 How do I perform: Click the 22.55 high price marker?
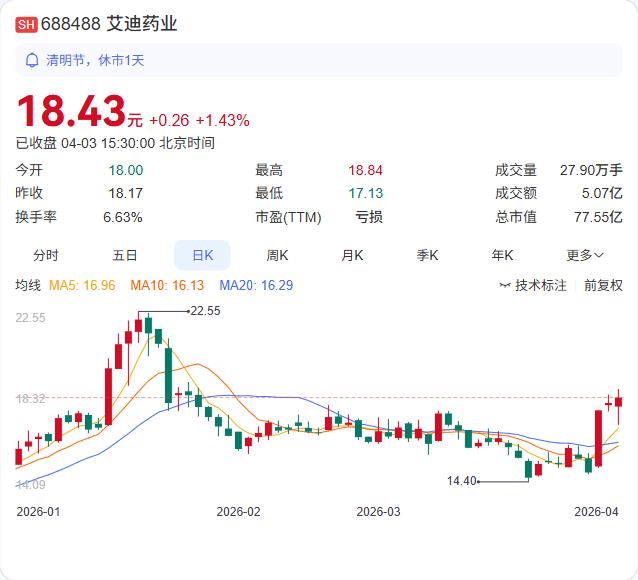tap(205, 311)
